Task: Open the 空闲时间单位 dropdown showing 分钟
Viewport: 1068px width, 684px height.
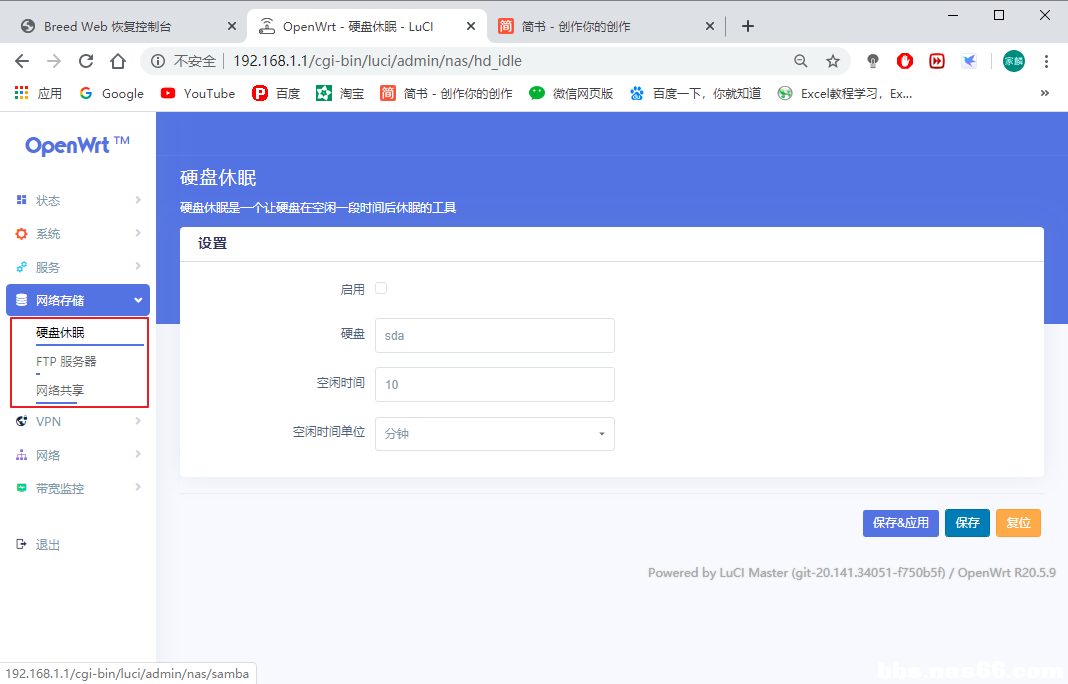Action: click(x=494, y=434)
